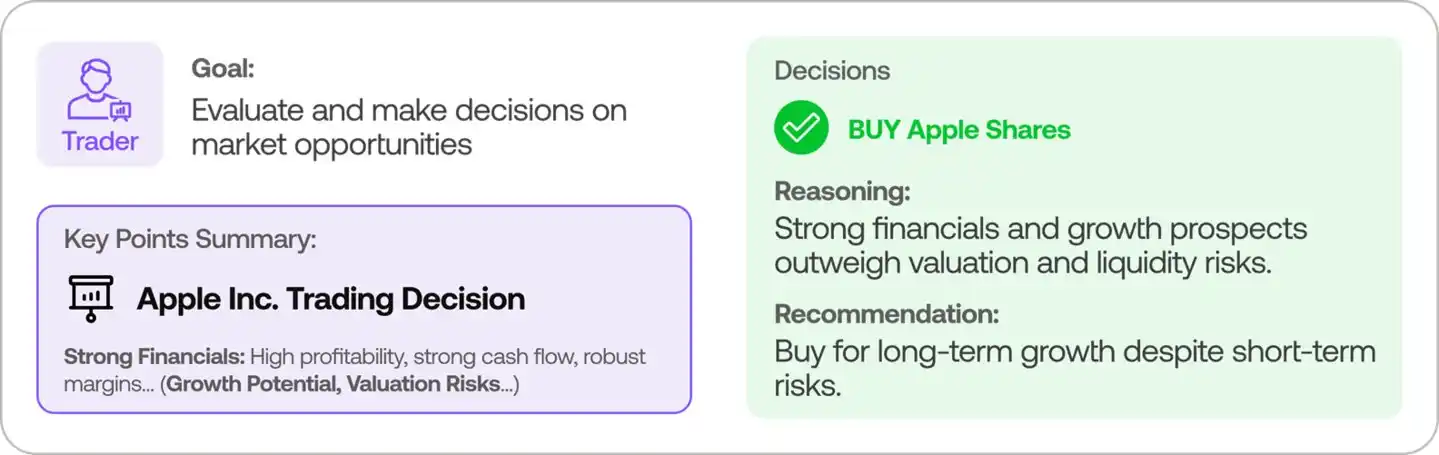Click the Trader person icon
The width and height of the screenshot is (1439, 455).
(x=100, y=91)
